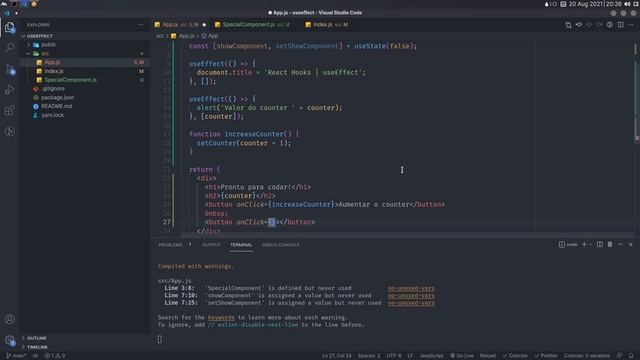Click the notifications bell in status bar
Screen dimensions: 640x360
pyautogui.click(x=631, y=356)
